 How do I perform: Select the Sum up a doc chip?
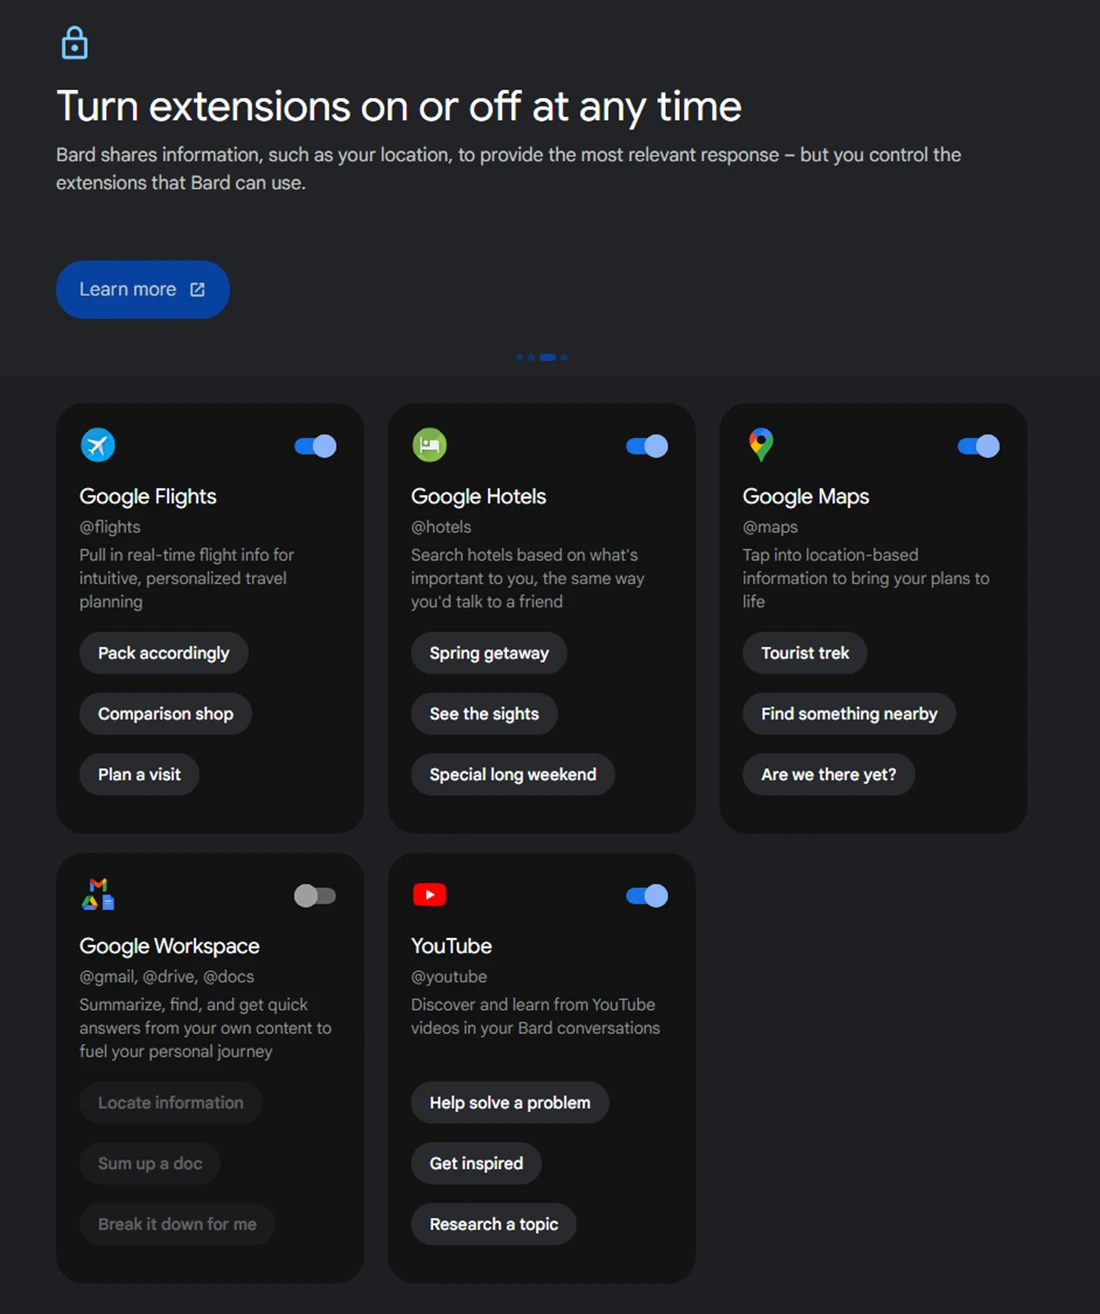[x=150, y=1163]
